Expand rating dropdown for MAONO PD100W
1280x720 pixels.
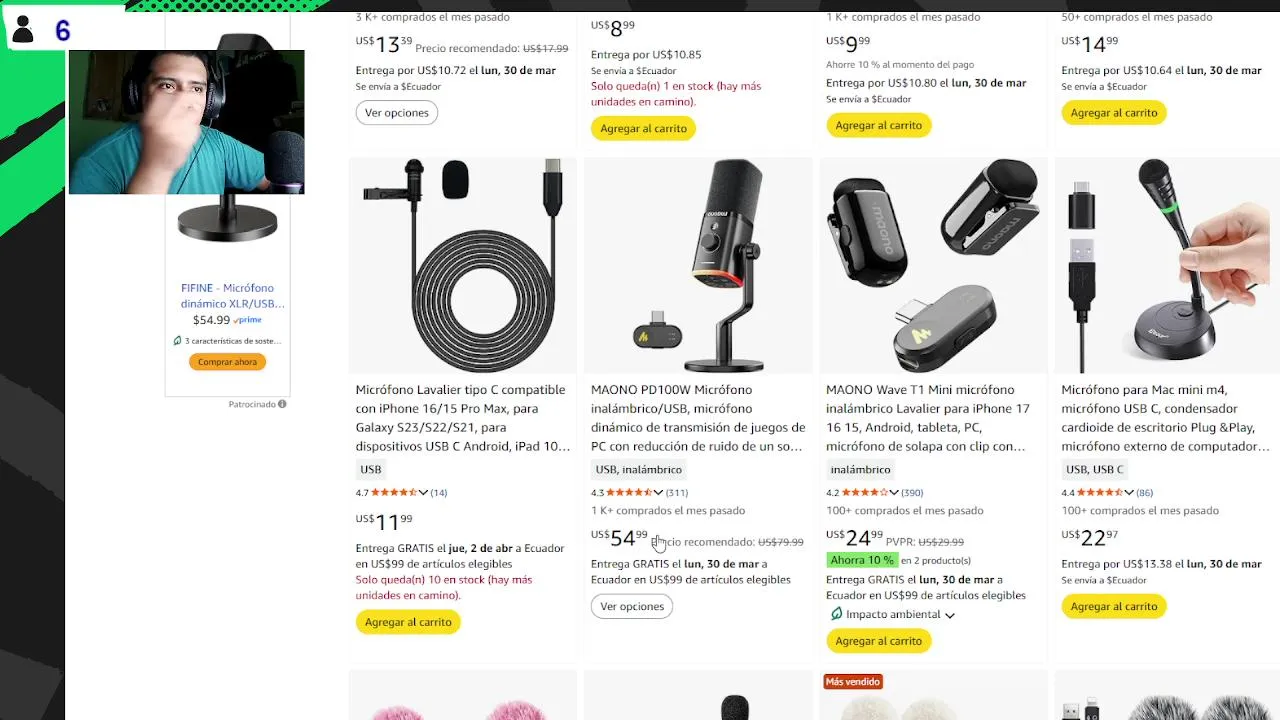tap(658, 492)
